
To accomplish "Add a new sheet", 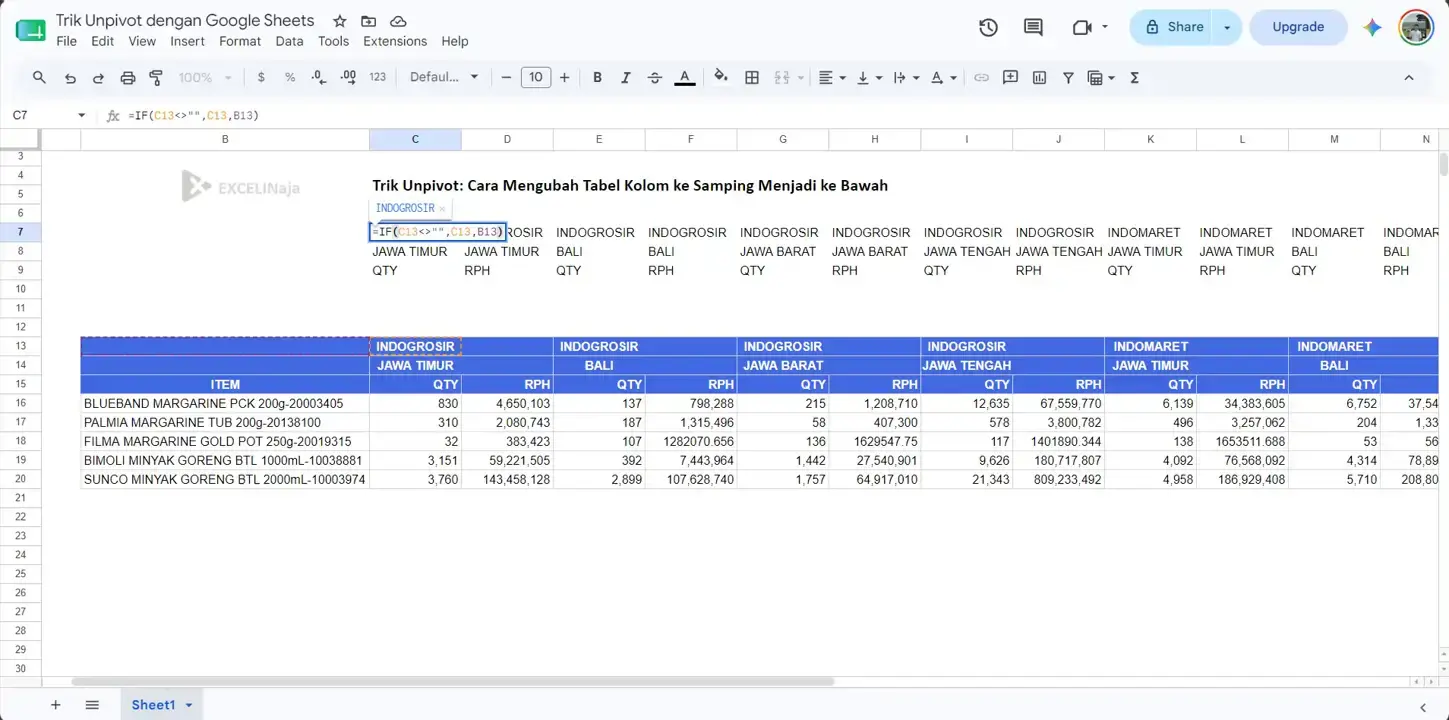I will [x=56, y=705].
